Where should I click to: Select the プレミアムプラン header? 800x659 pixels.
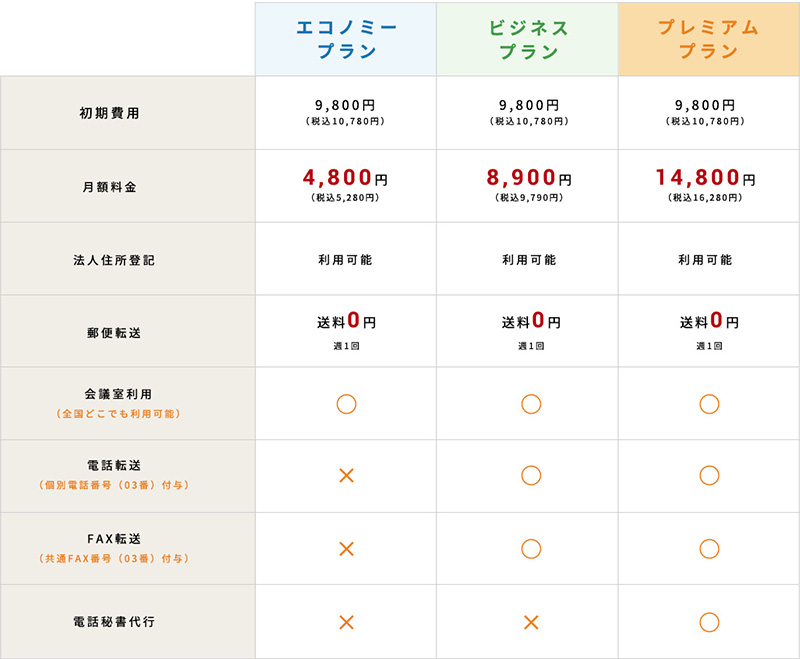pos(709,39)
